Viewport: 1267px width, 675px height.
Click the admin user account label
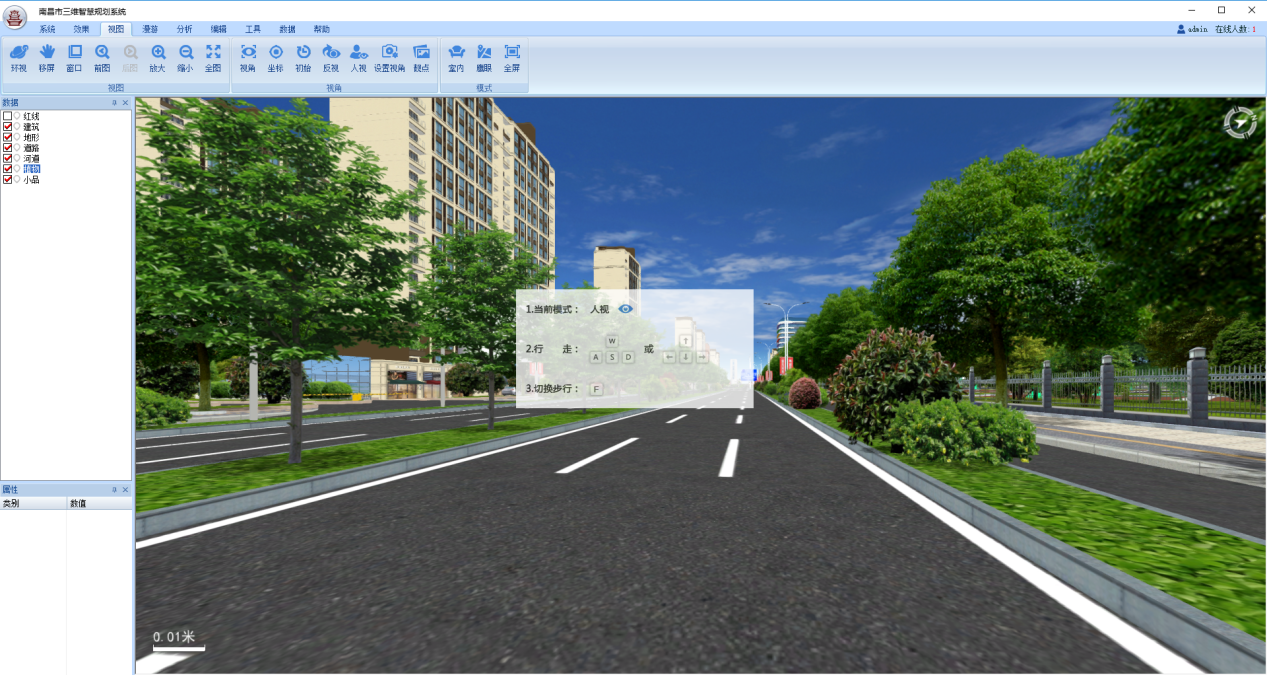[1193, 29]
